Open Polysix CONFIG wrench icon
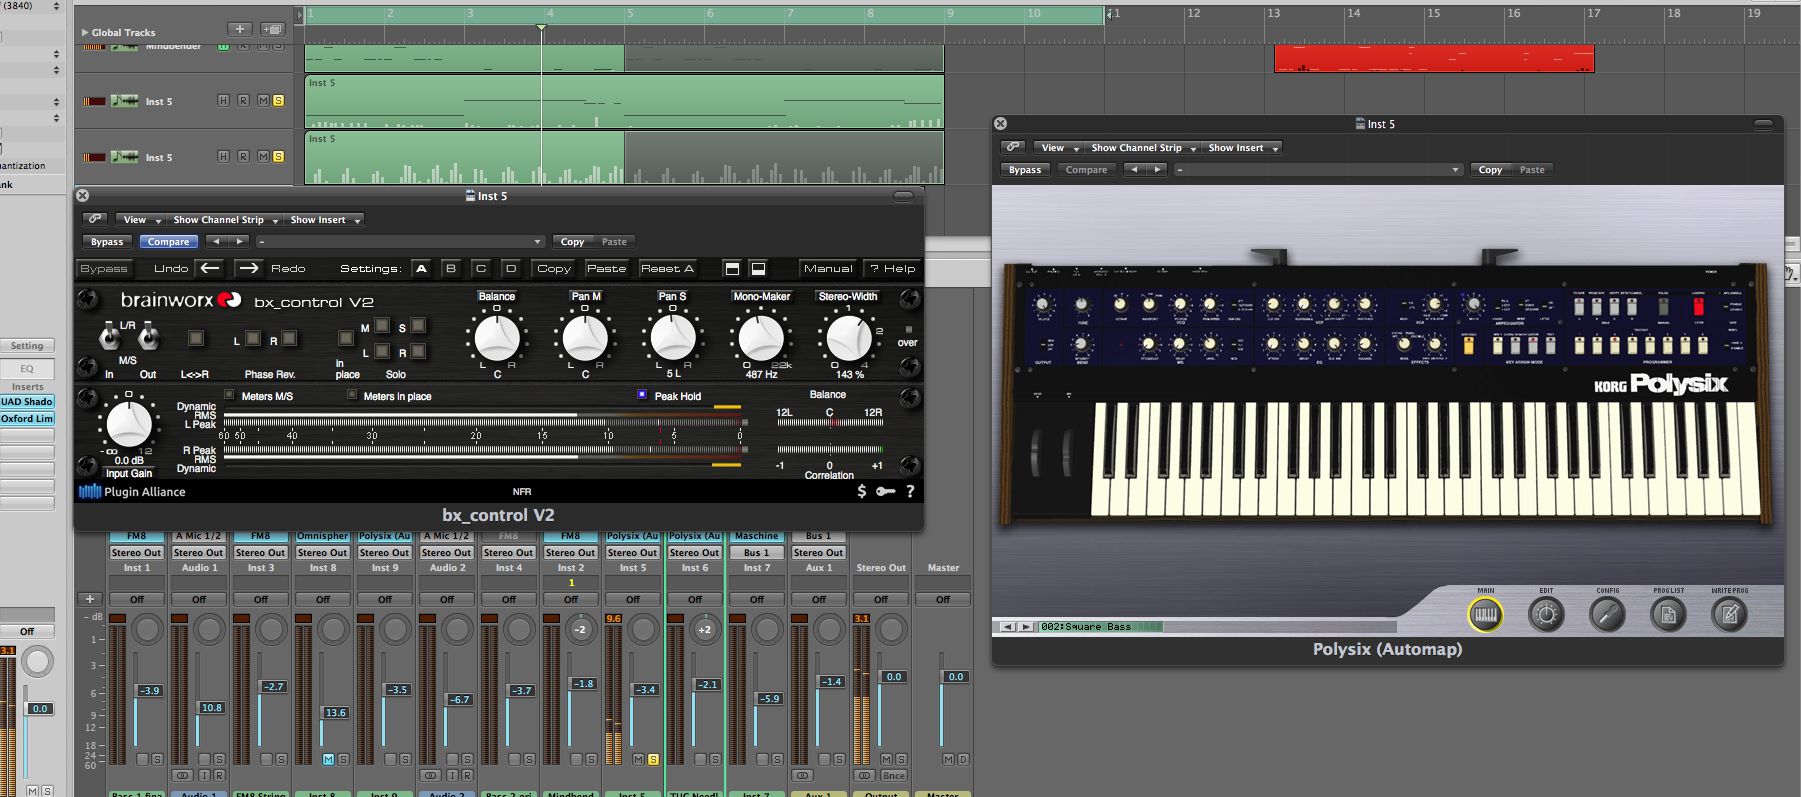The image size is (1801, 797). coord(1607,614)
